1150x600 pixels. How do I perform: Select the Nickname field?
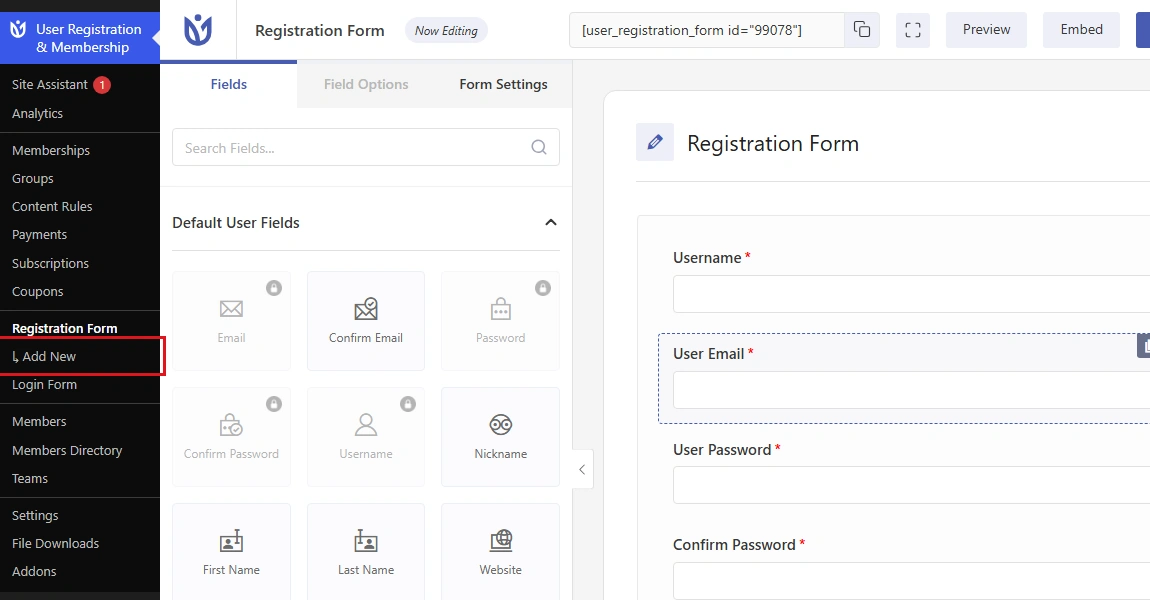tap(500, 437)
